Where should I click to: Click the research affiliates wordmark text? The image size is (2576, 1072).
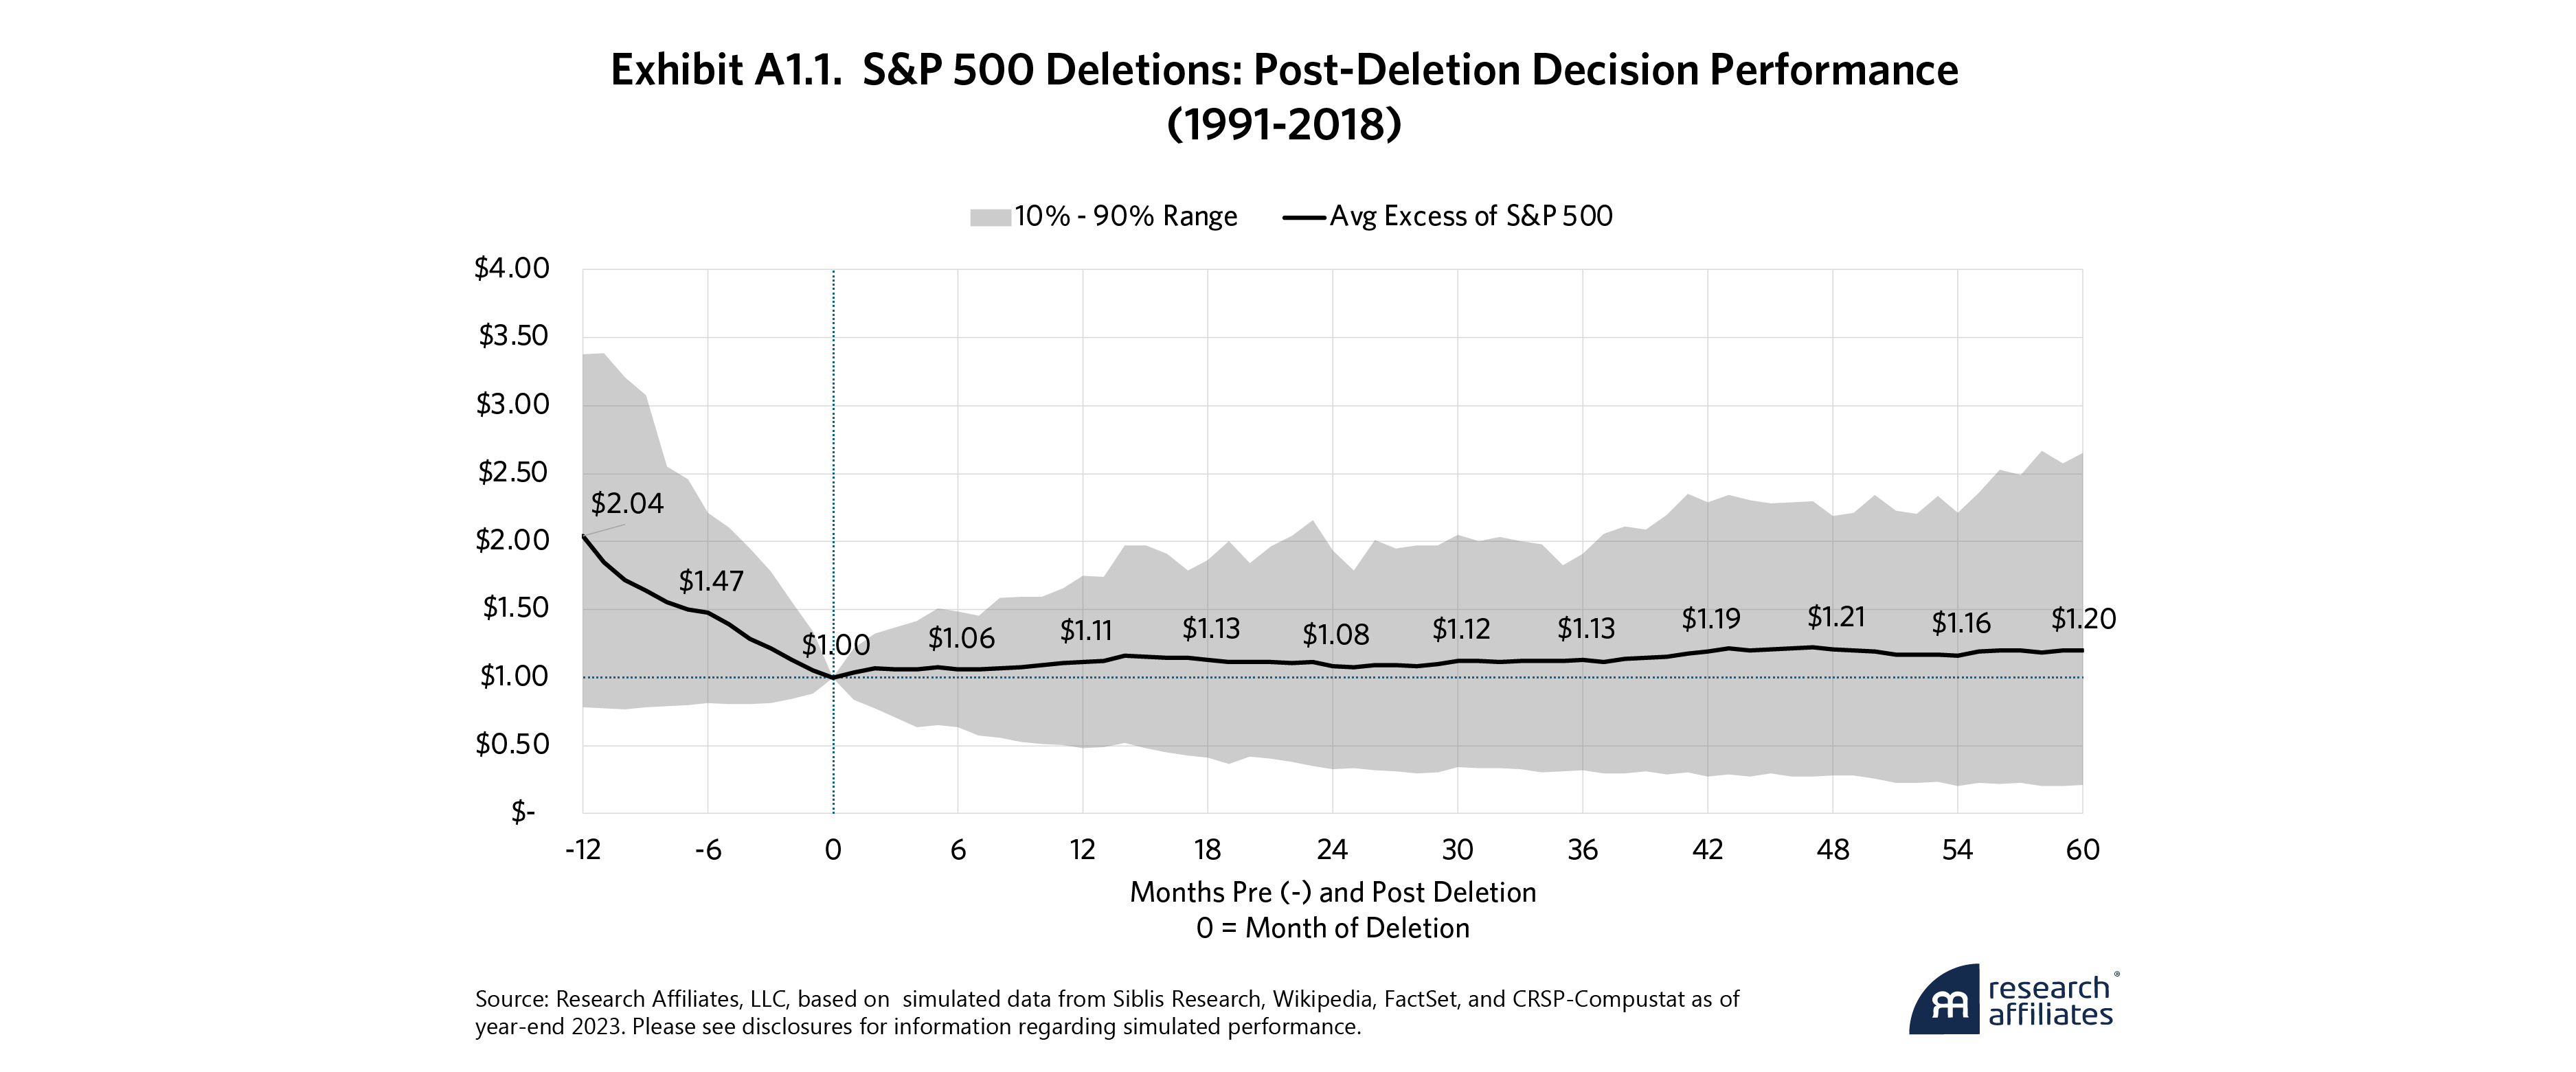pos(2049,1001)
